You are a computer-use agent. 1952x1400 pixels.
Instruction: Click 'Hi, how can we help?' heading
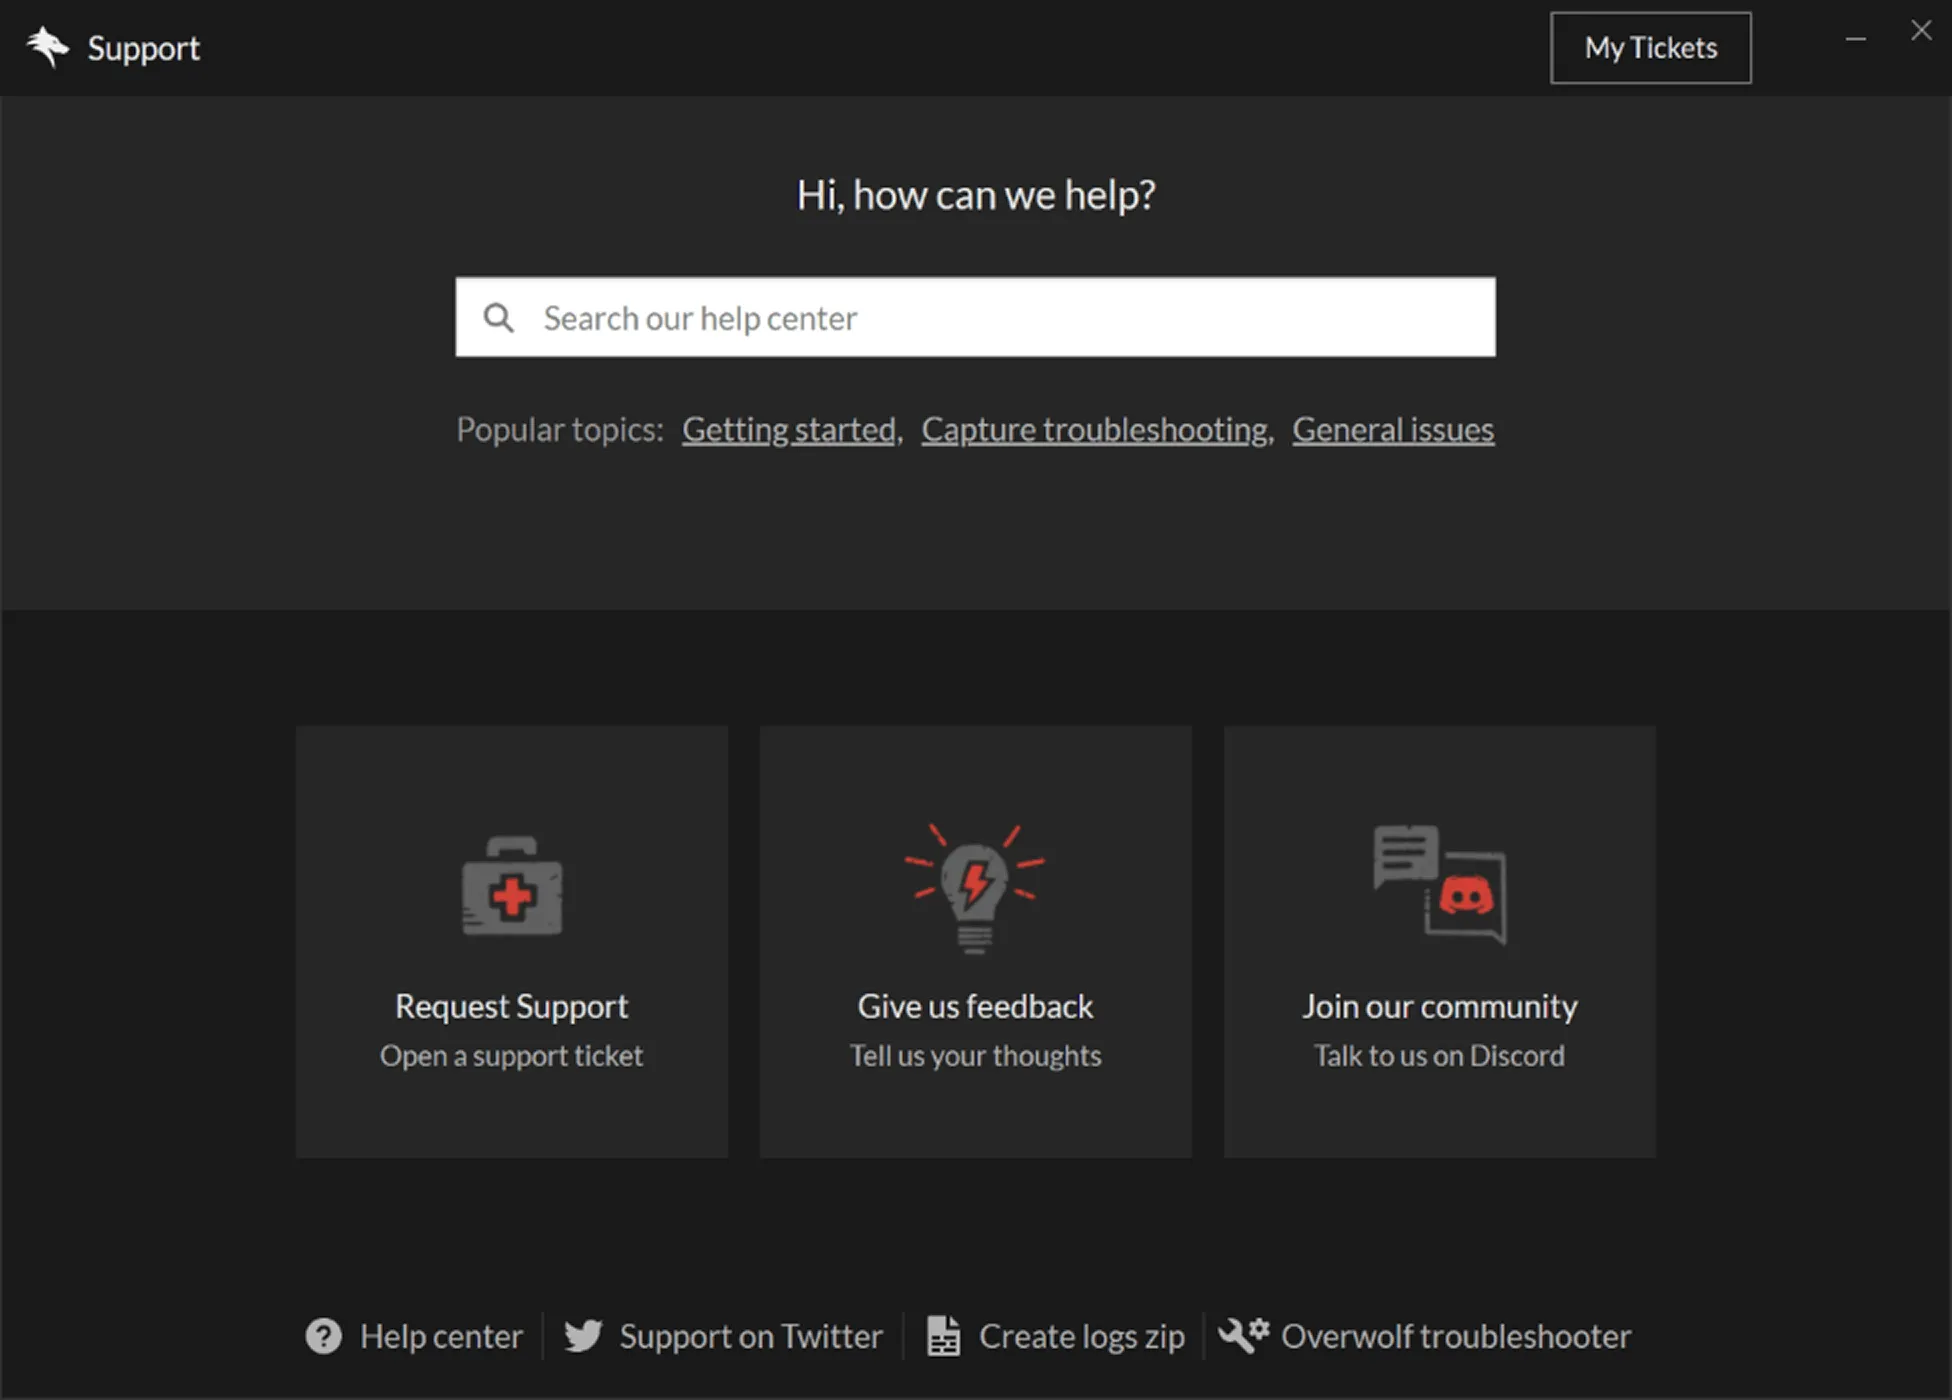[976, 195]
